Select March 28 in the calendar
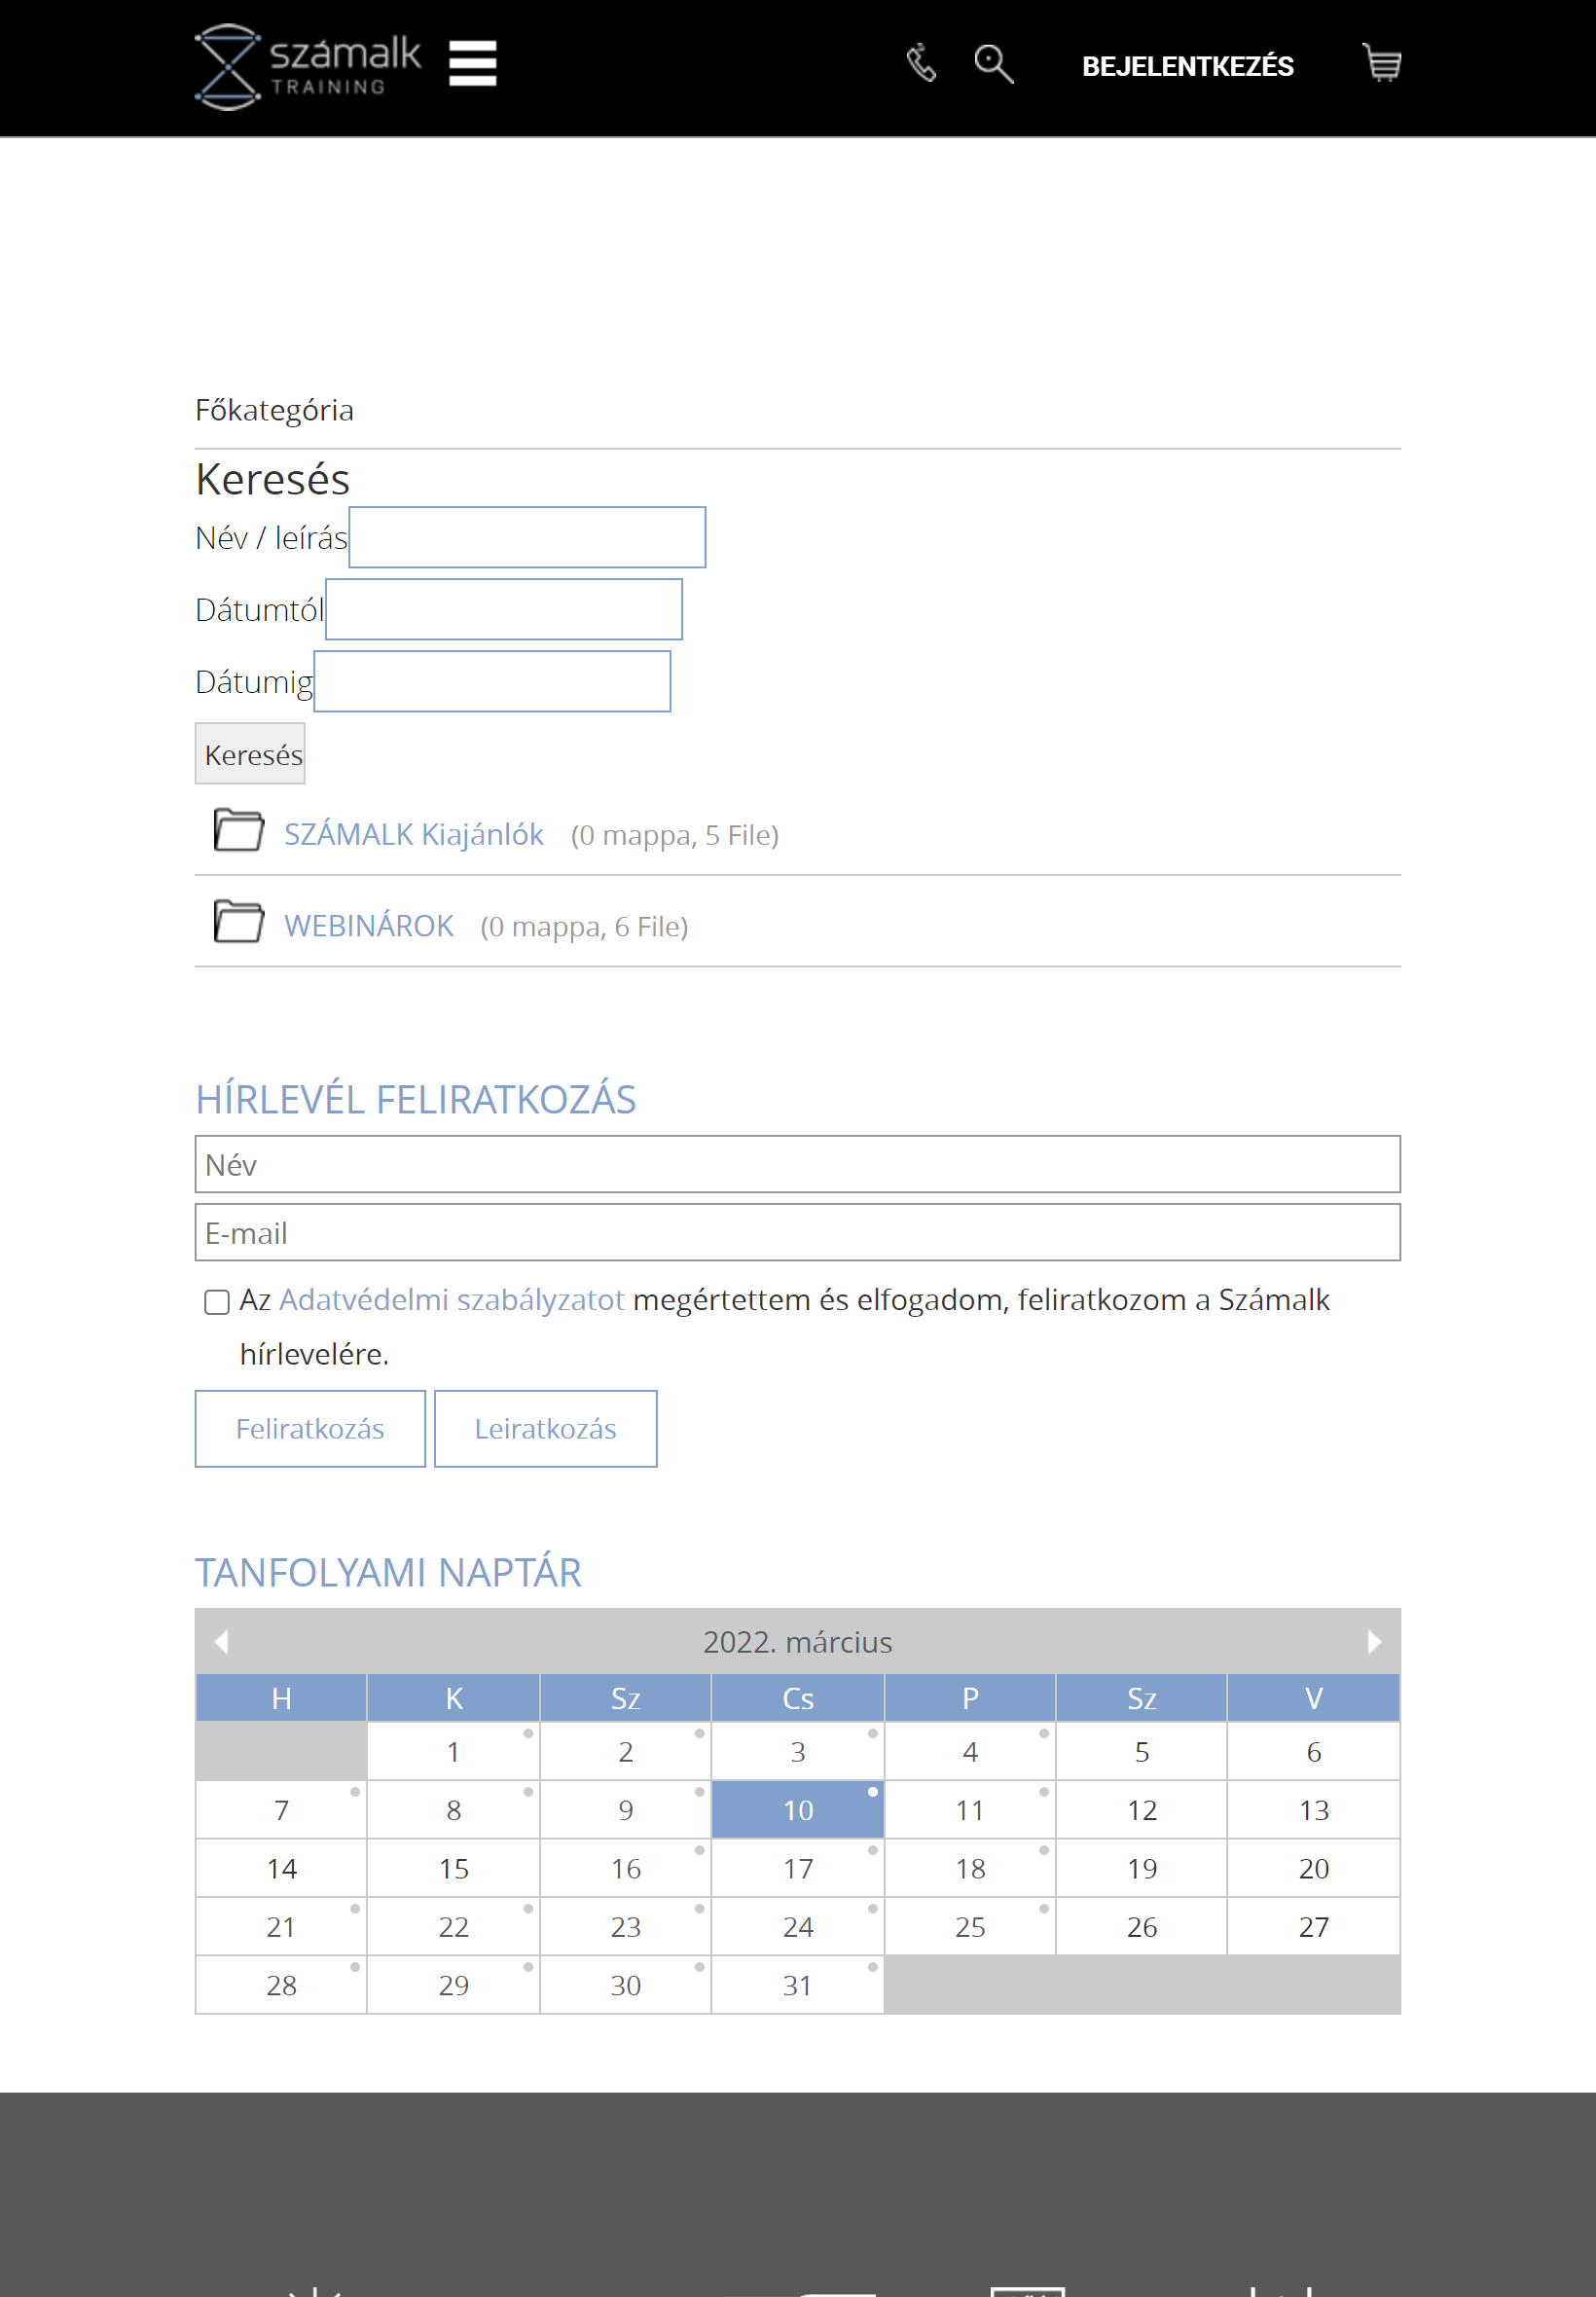Screen dimensions: 1596x2297 (281, 1984)
